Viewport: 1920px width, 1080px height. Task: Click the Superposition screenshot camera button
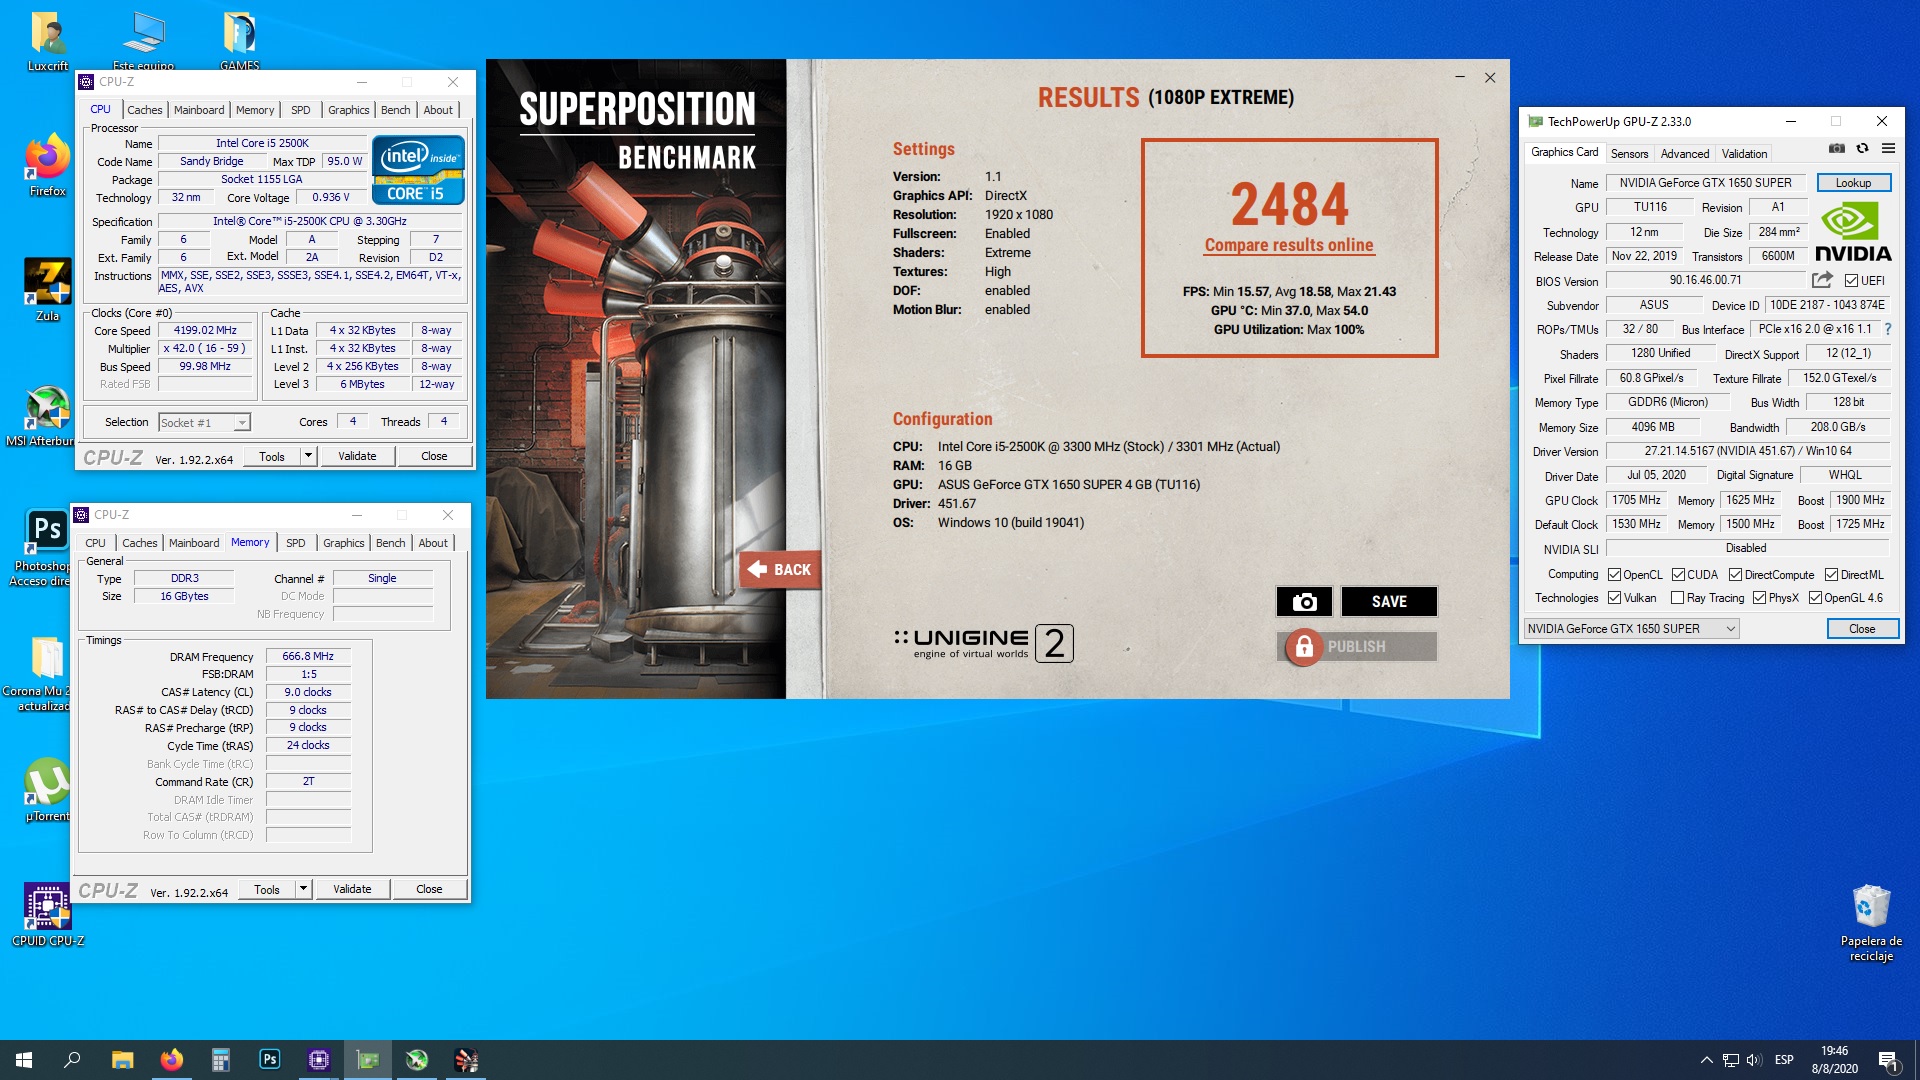pyautogui.click(x=1304, y=601)
